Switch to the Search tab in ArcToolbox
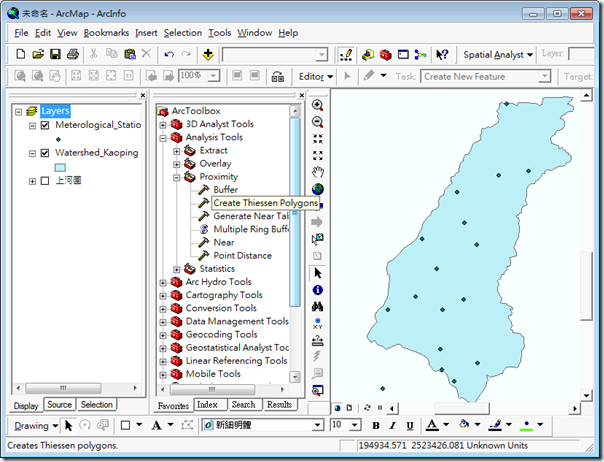 [x=243, y=405]
